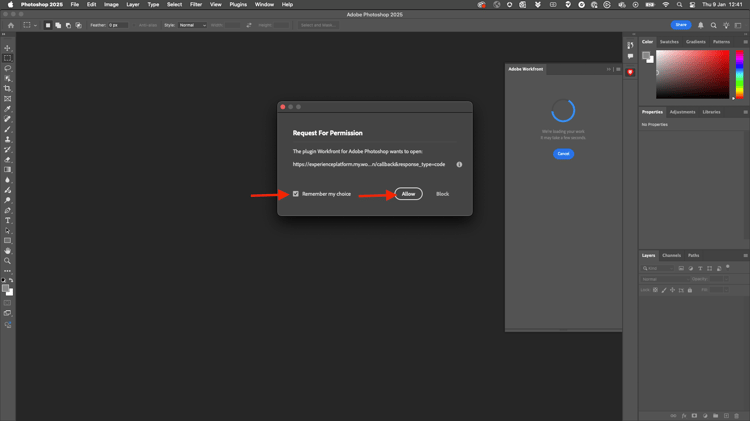750x421 pixels.
Task: Choose Add to selection mode
Action: pyautogui.click(x=58, y=25)
